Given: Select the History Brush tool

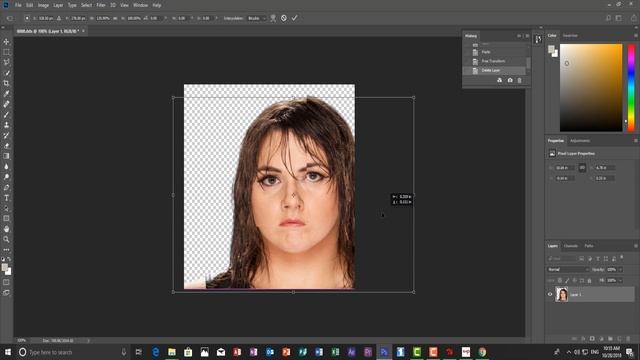Looking at the screenshot, I should tap(7, 136).
